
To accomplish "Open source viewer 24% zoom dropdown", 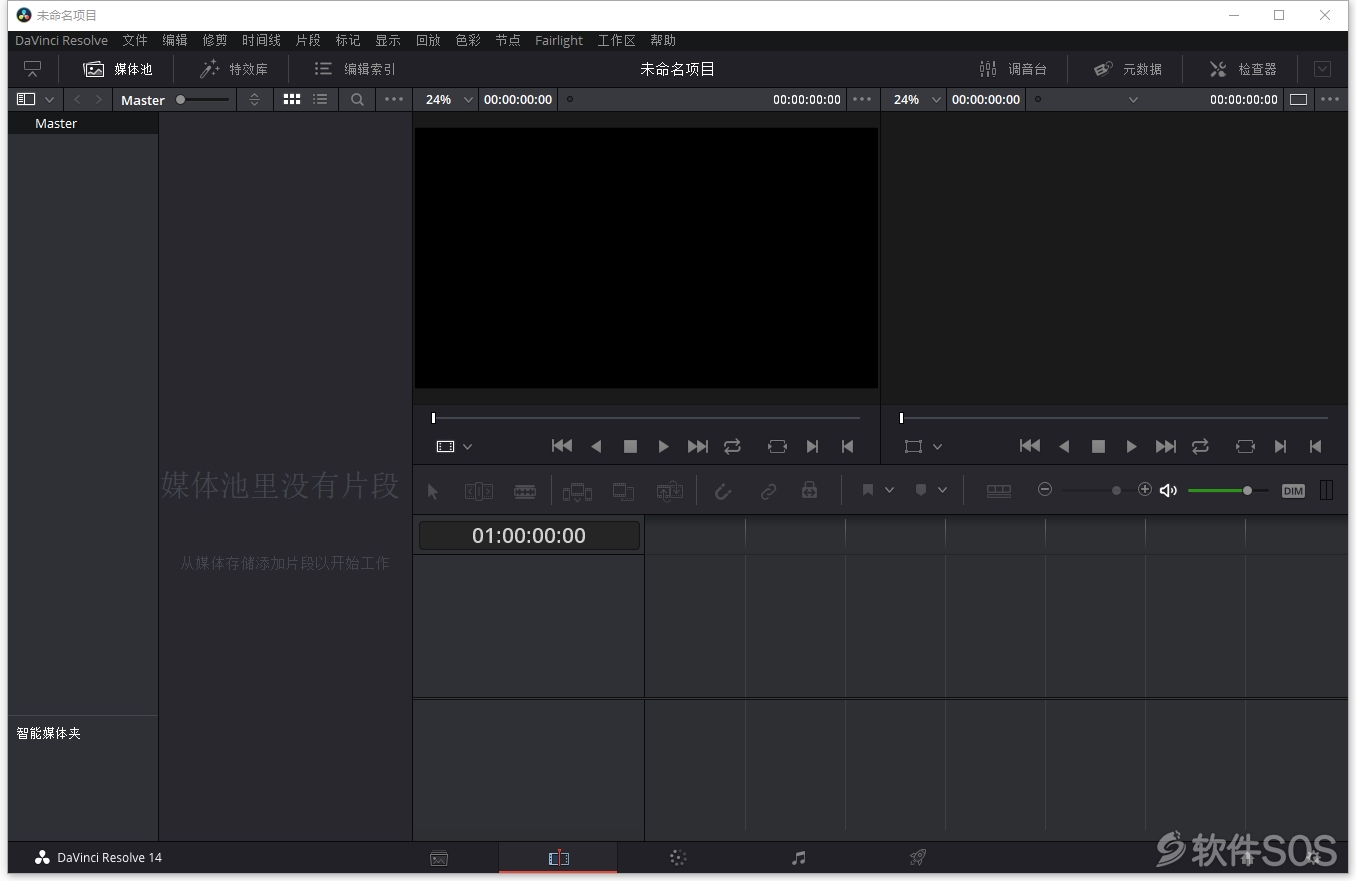I will coord(448,99).
